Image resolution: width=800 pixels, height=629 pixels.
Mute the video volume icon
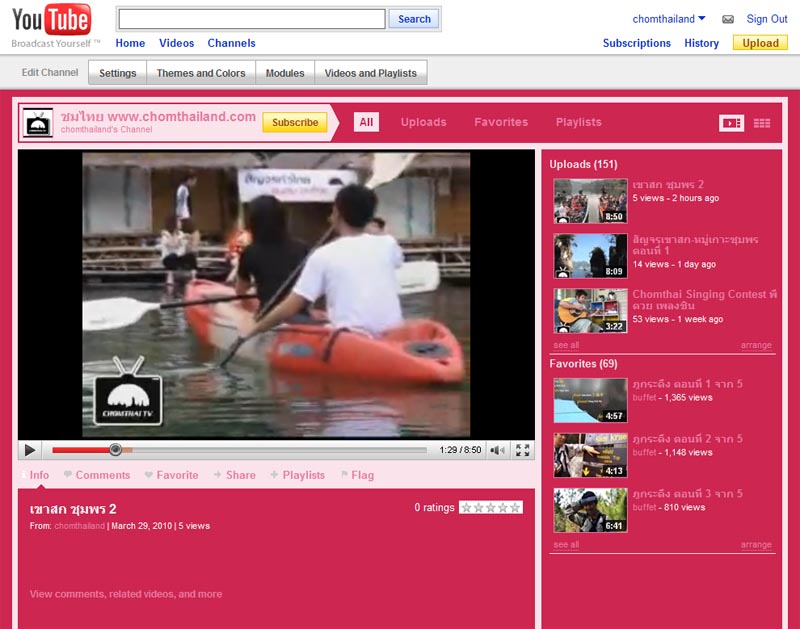coord(497,450)
